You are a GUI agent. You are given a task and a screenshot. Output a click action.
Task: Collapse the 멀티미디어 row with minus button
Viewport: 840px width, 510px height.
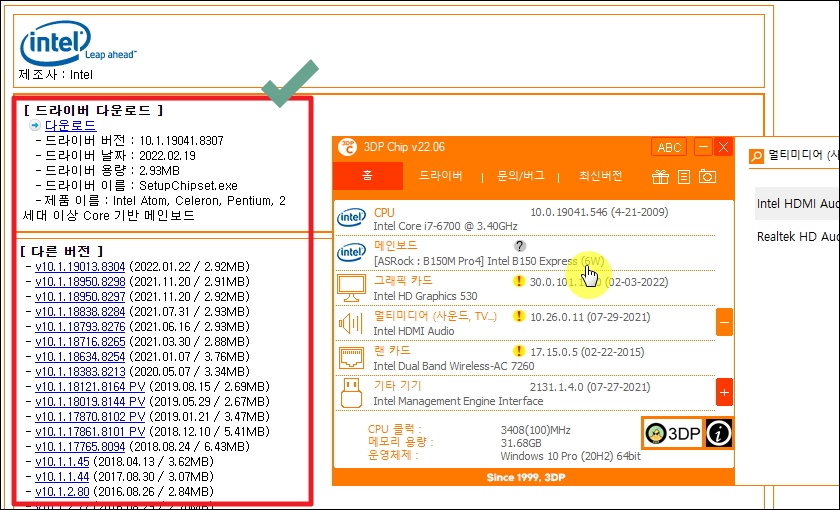point(724,322)
